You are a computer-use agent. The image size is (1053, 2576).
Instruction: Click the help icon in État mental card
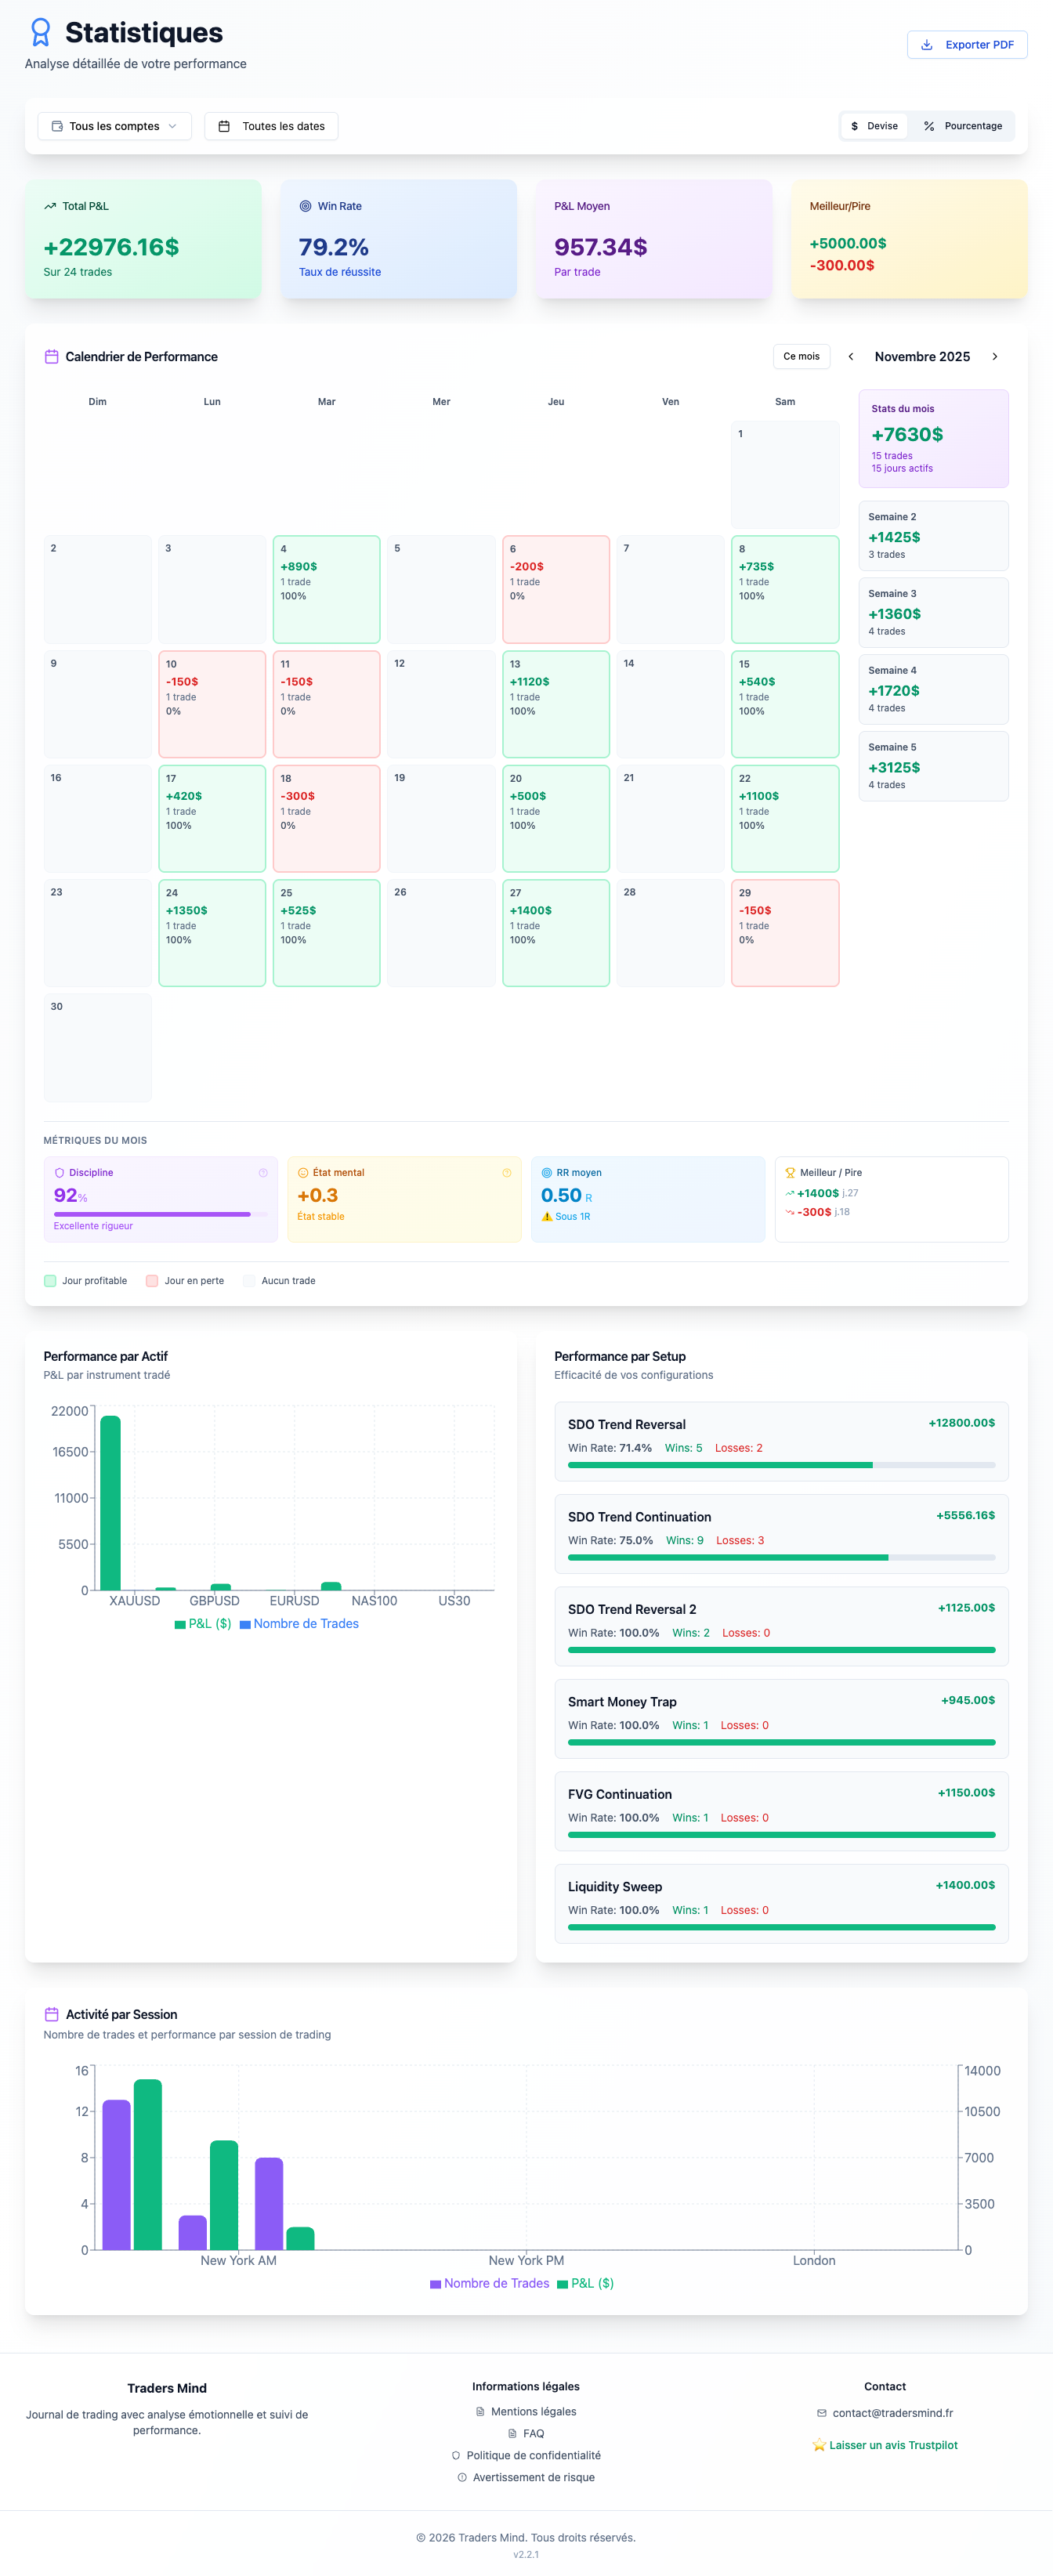click(x=506, y=1172)
